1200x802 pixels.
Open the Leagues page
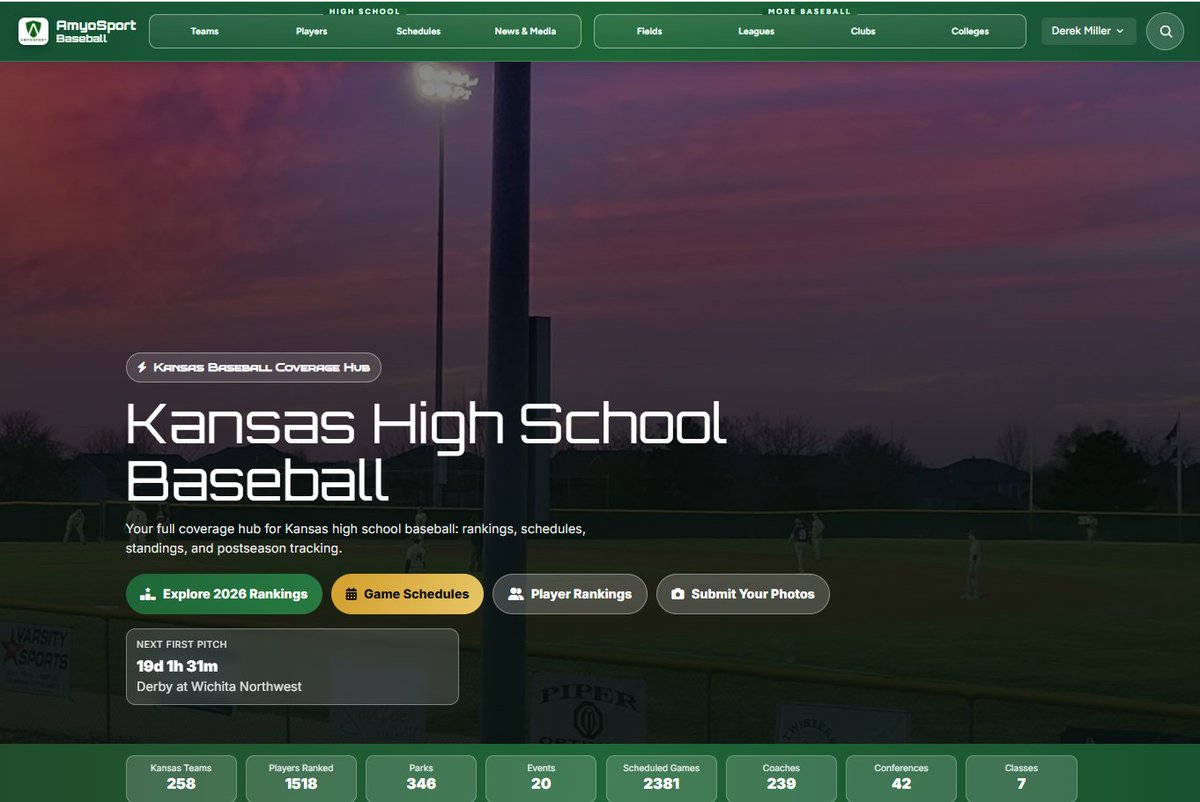pos(755,31)
